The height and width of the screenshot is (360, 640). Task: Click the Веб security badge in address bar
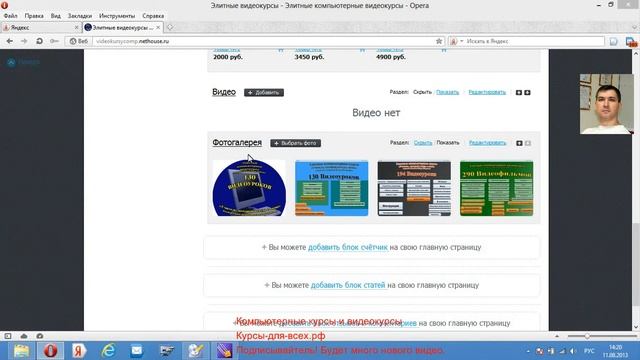coord(78,41)
